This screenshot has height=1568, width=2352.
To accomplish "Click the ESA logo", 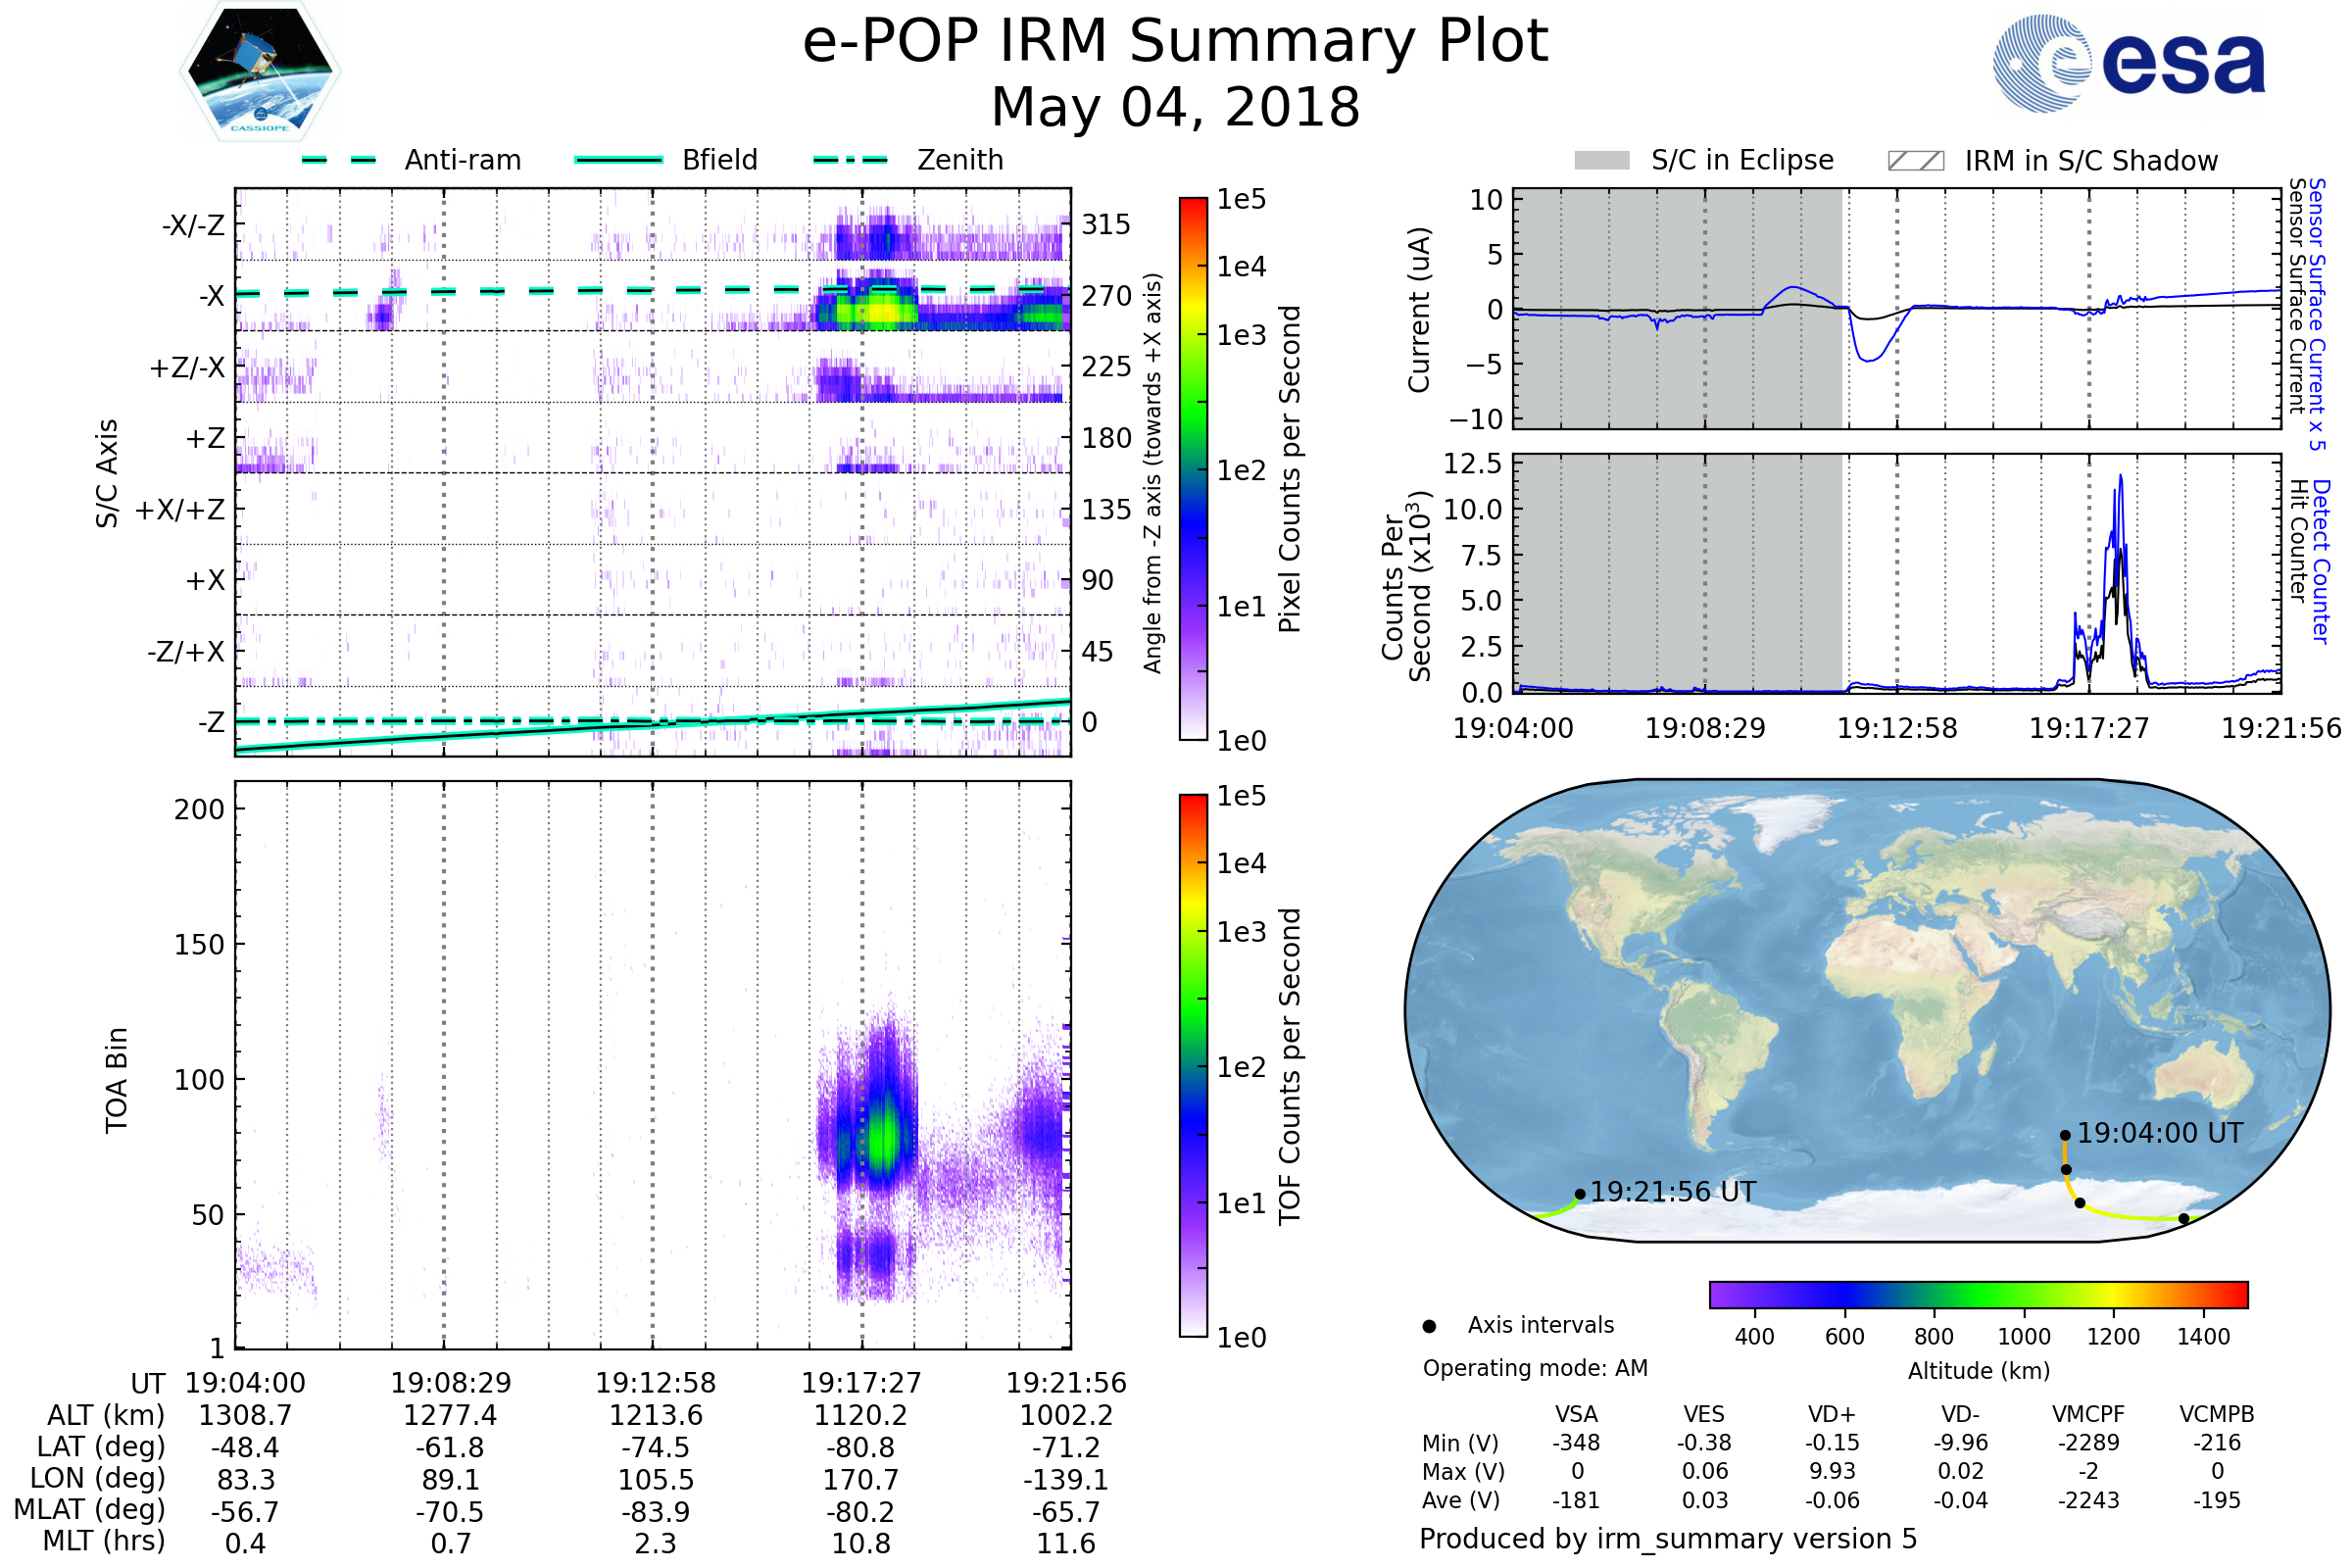I will 2129,64.
